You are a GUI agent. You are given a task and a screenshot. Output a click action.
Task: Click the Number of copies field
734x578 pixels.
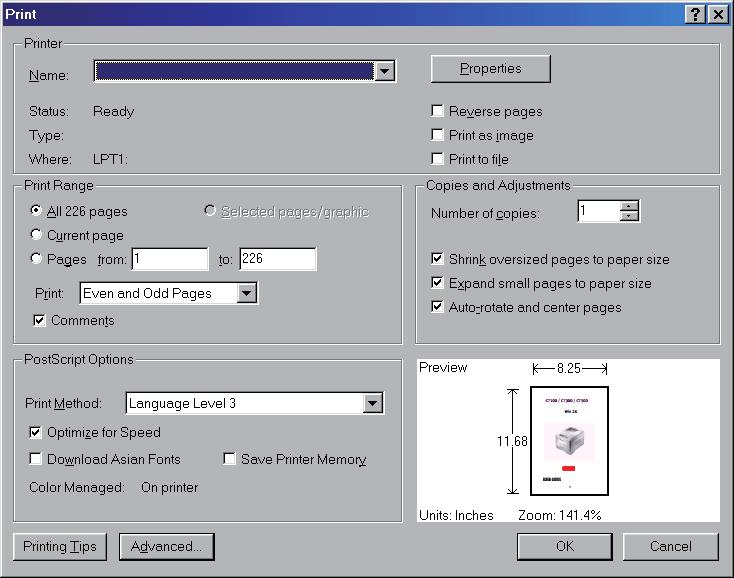tap(599, 211)
